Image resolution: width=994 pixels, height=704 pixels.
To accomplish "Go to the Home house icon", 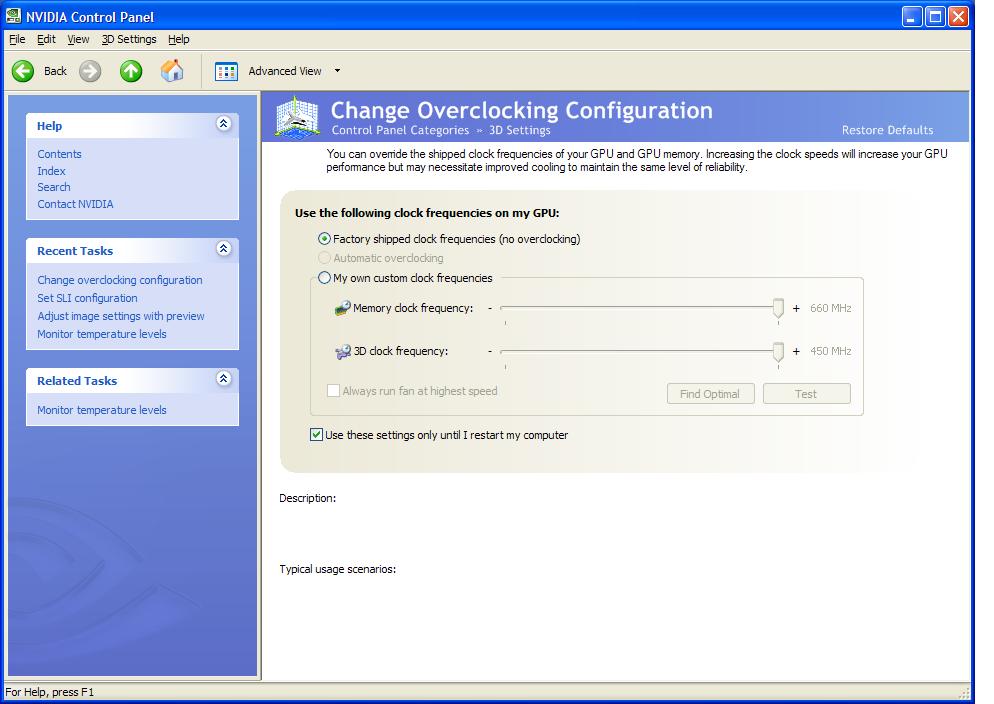I will (x=172, y=70).
